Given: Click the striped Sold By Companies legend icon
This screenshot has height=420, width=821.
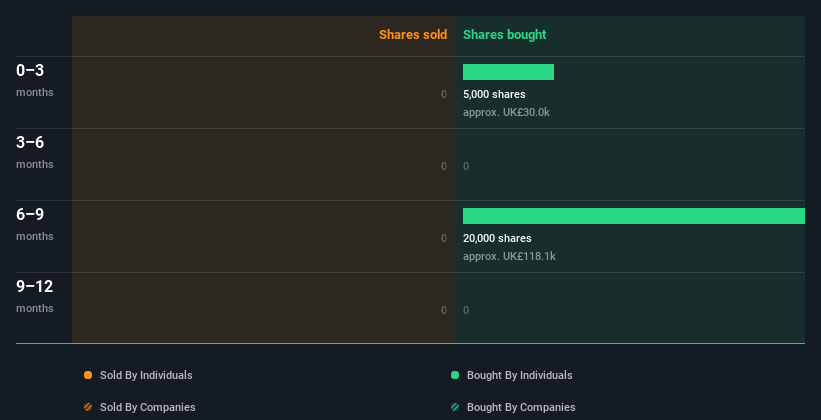Looking at the screenshot, I should pyautogui.click(x=88, y=407).
